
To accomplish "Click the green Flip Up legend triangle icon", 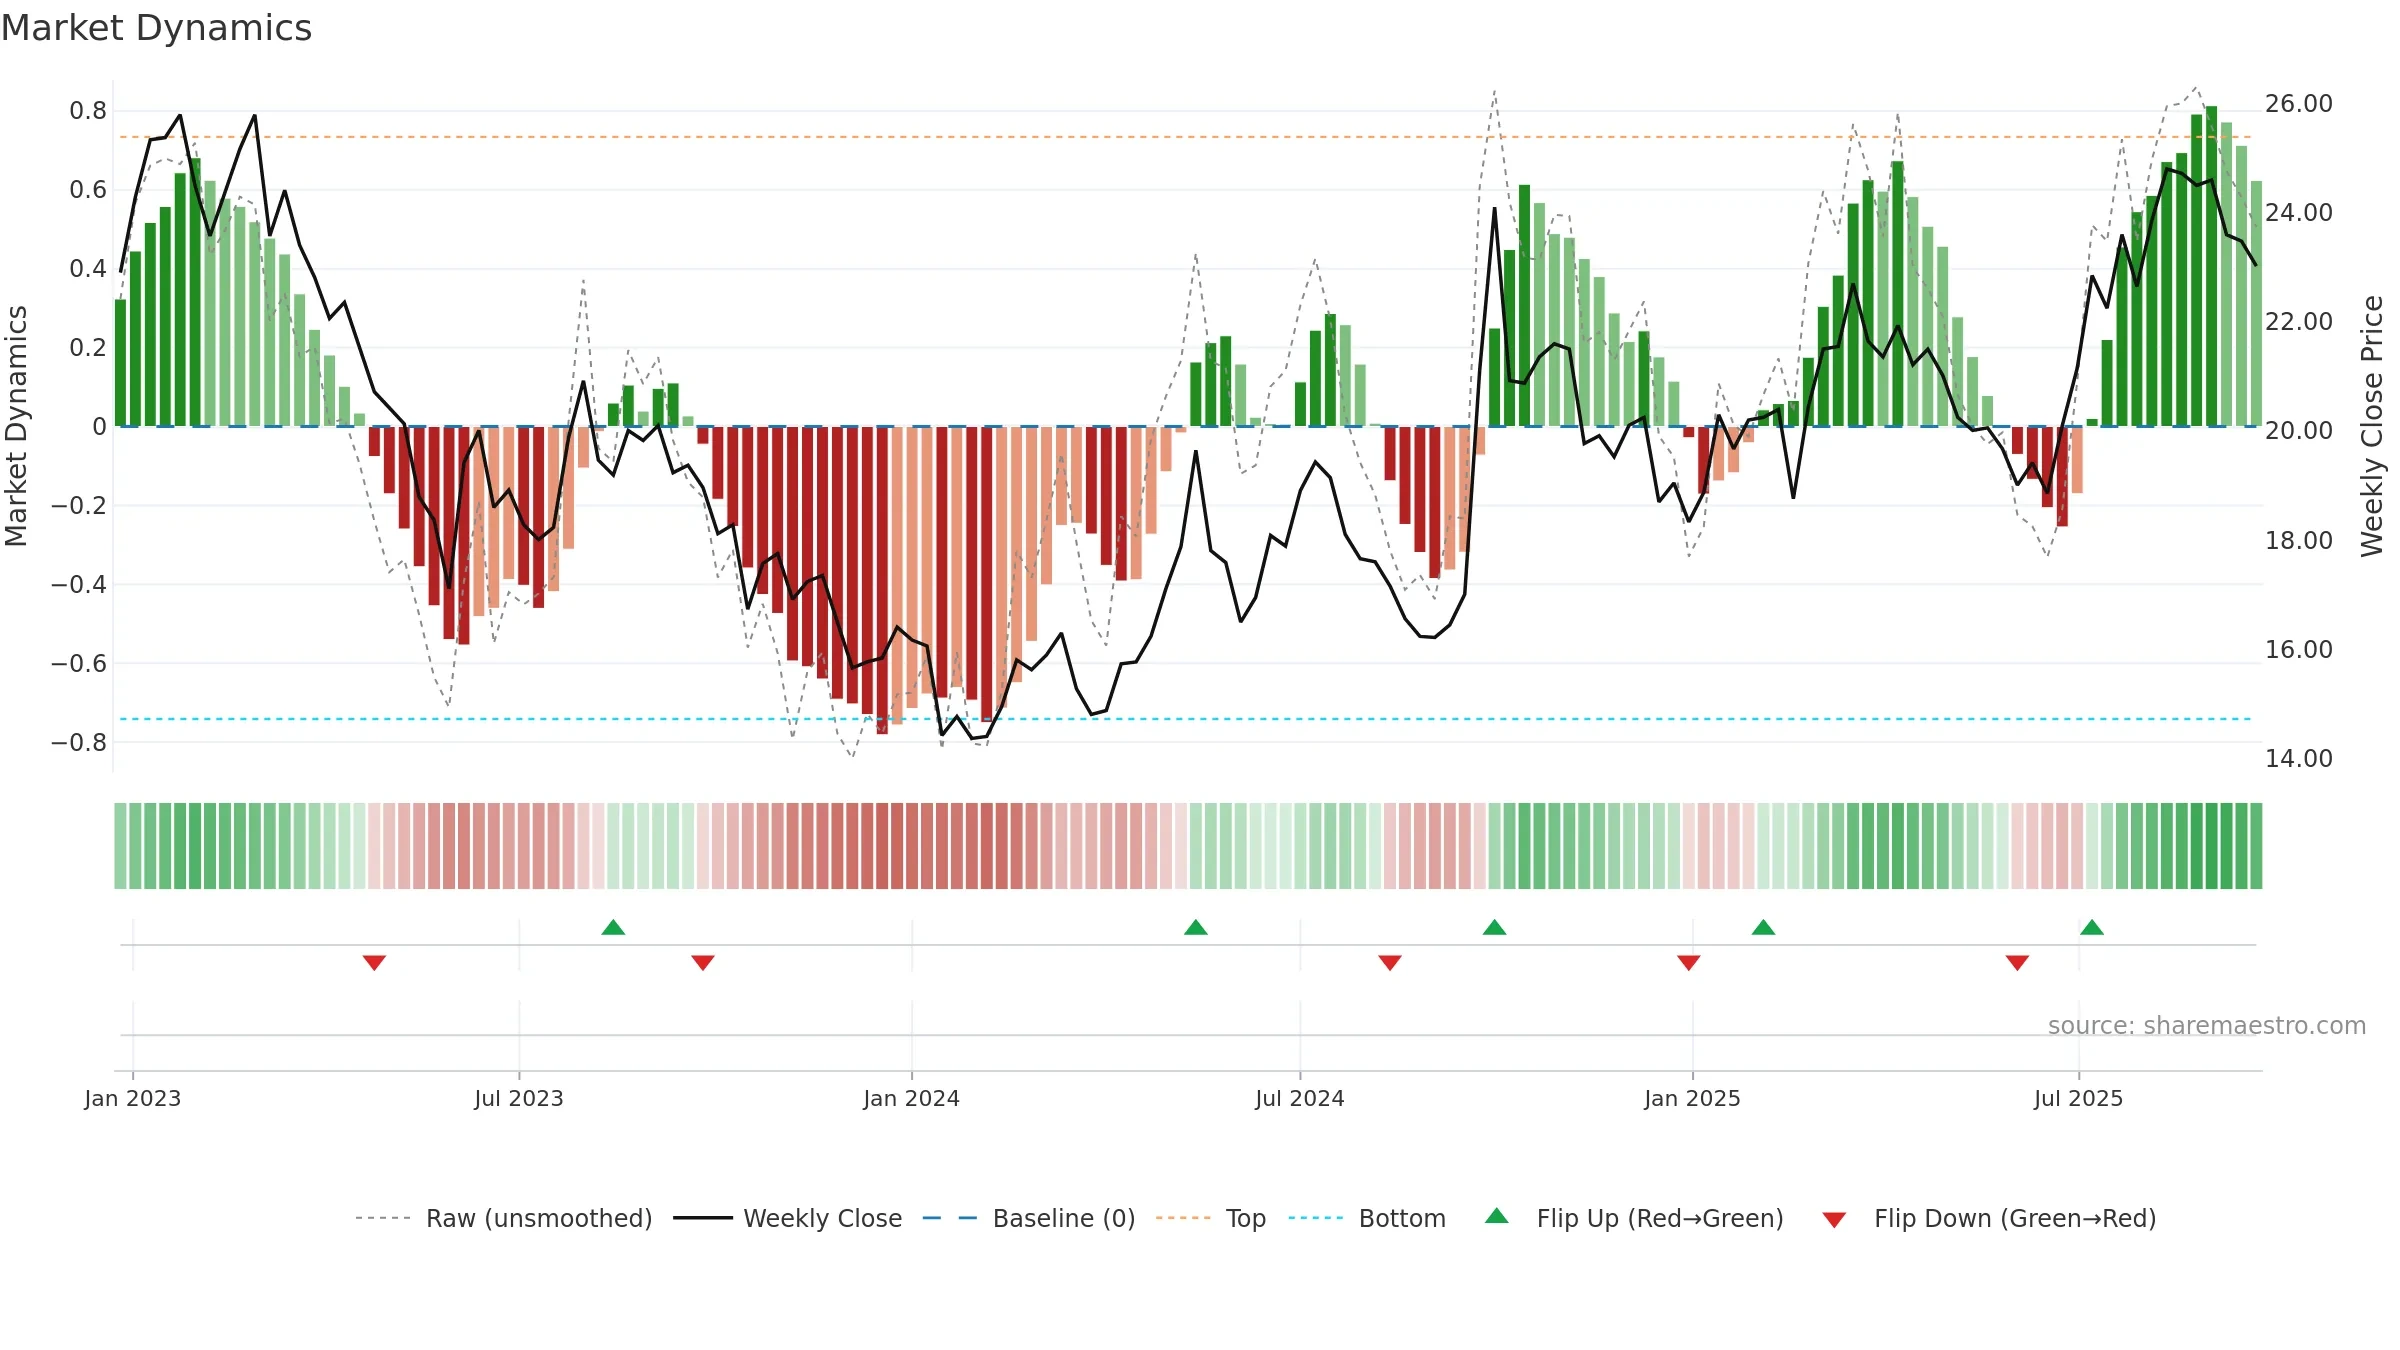I will (1496, 1216).
